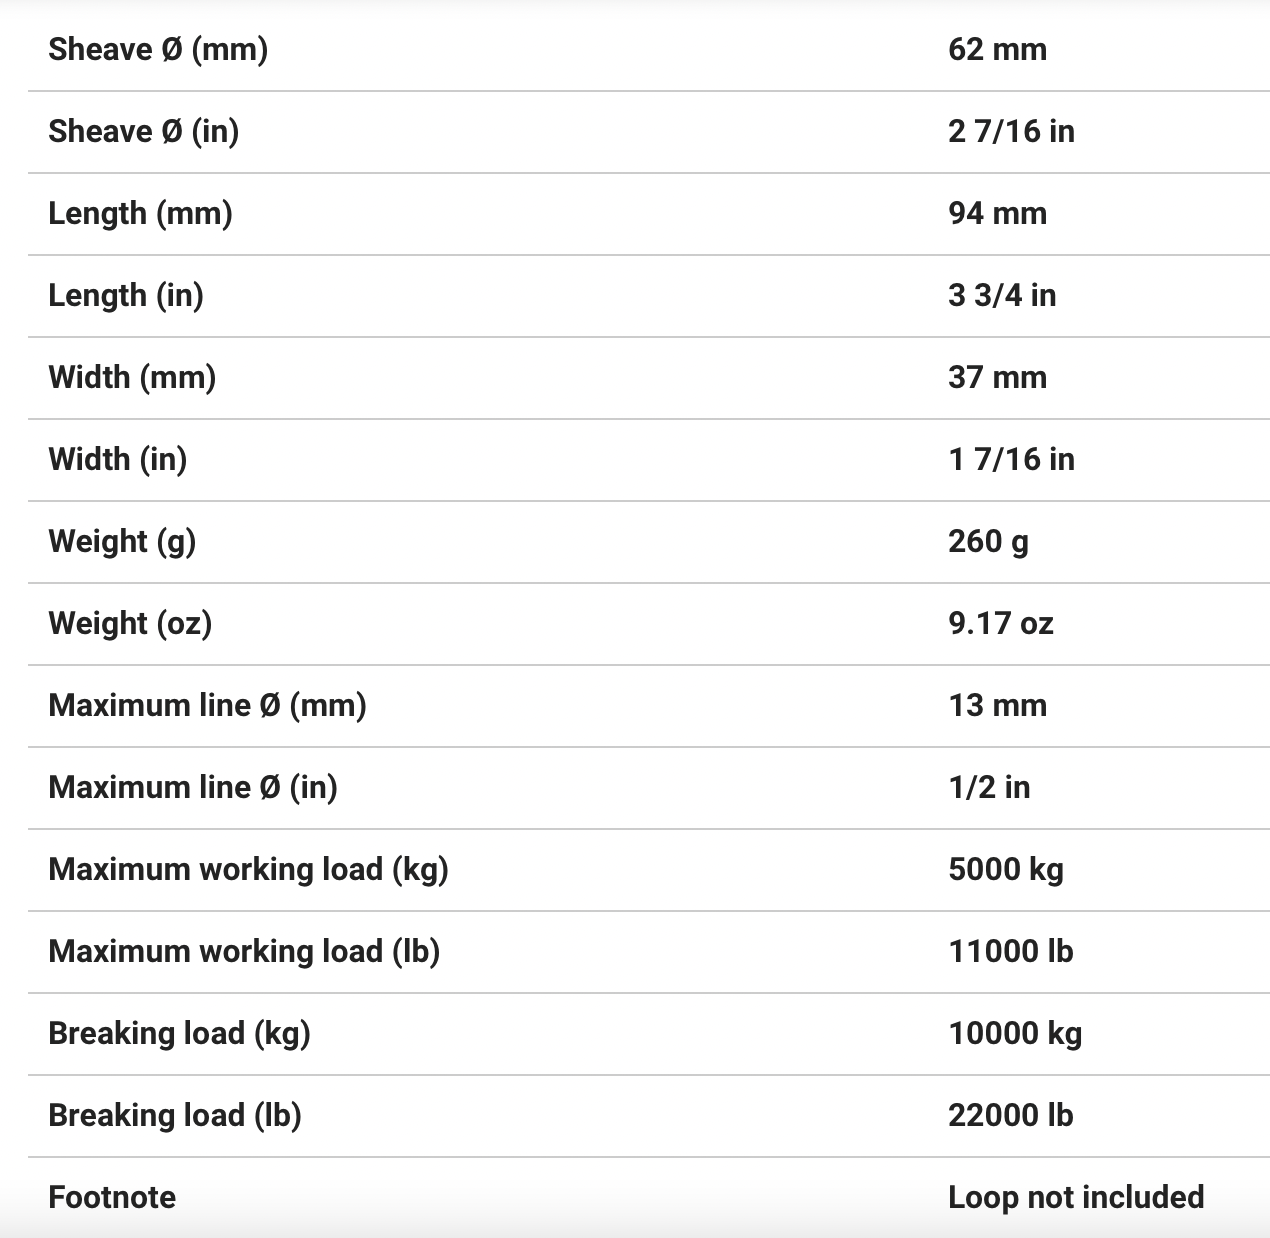This screenshot has height=1238, width=1270.
Task: Select the '94 mm' length value
Action: [997, 213]
